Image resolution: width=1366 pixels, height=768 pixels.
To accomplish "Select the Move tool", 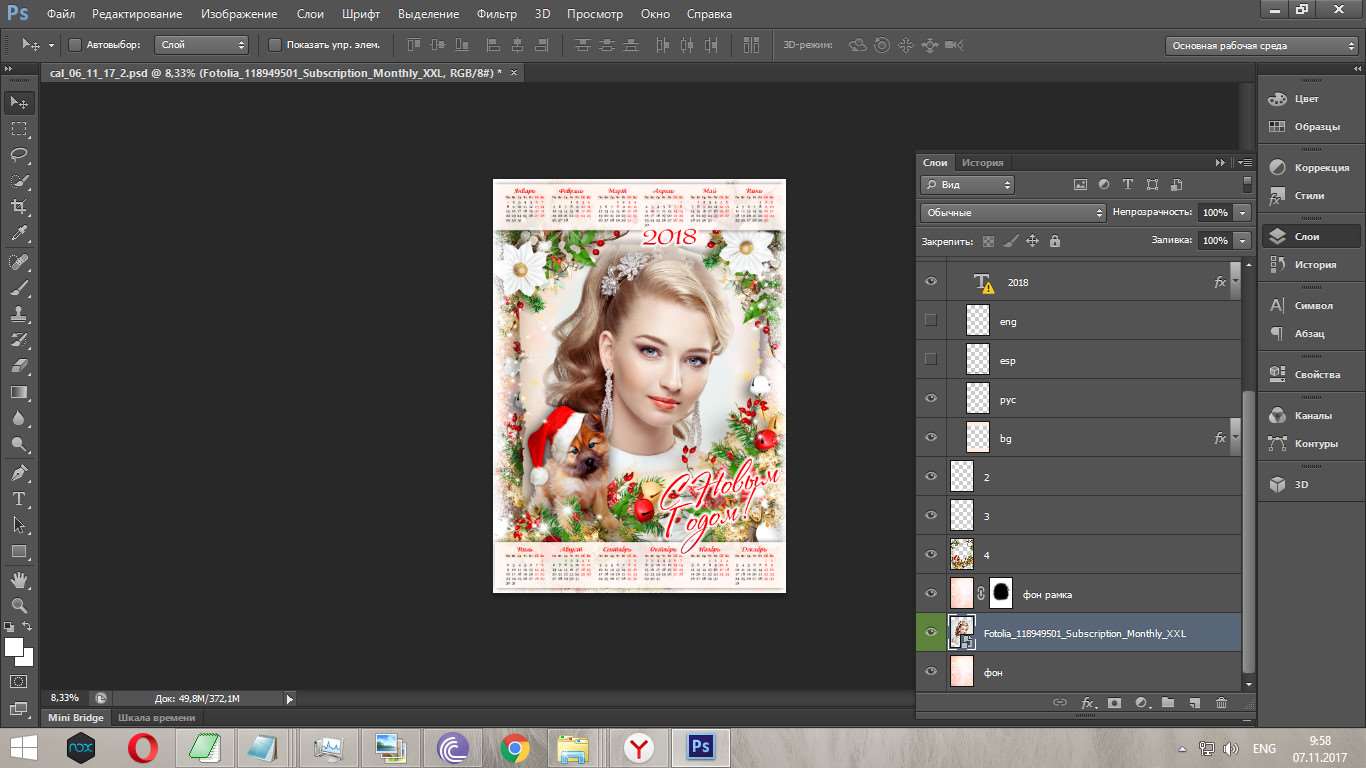I will (x=19, y=102).
